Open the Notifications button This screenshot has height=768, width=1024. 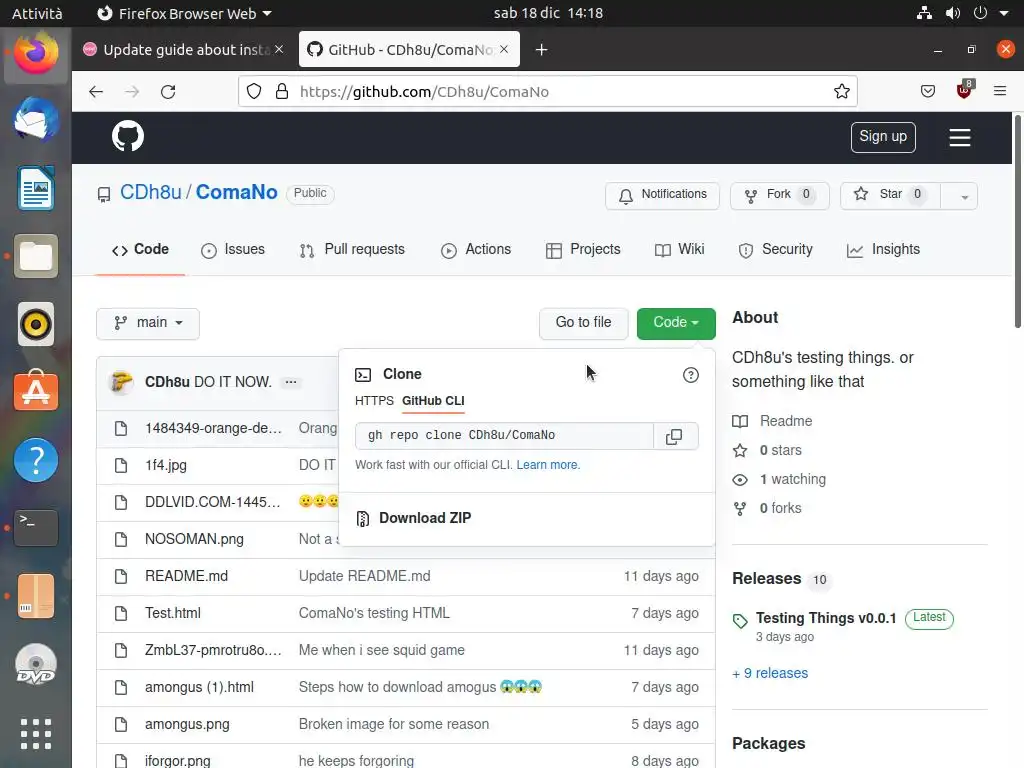click(662, 195)
